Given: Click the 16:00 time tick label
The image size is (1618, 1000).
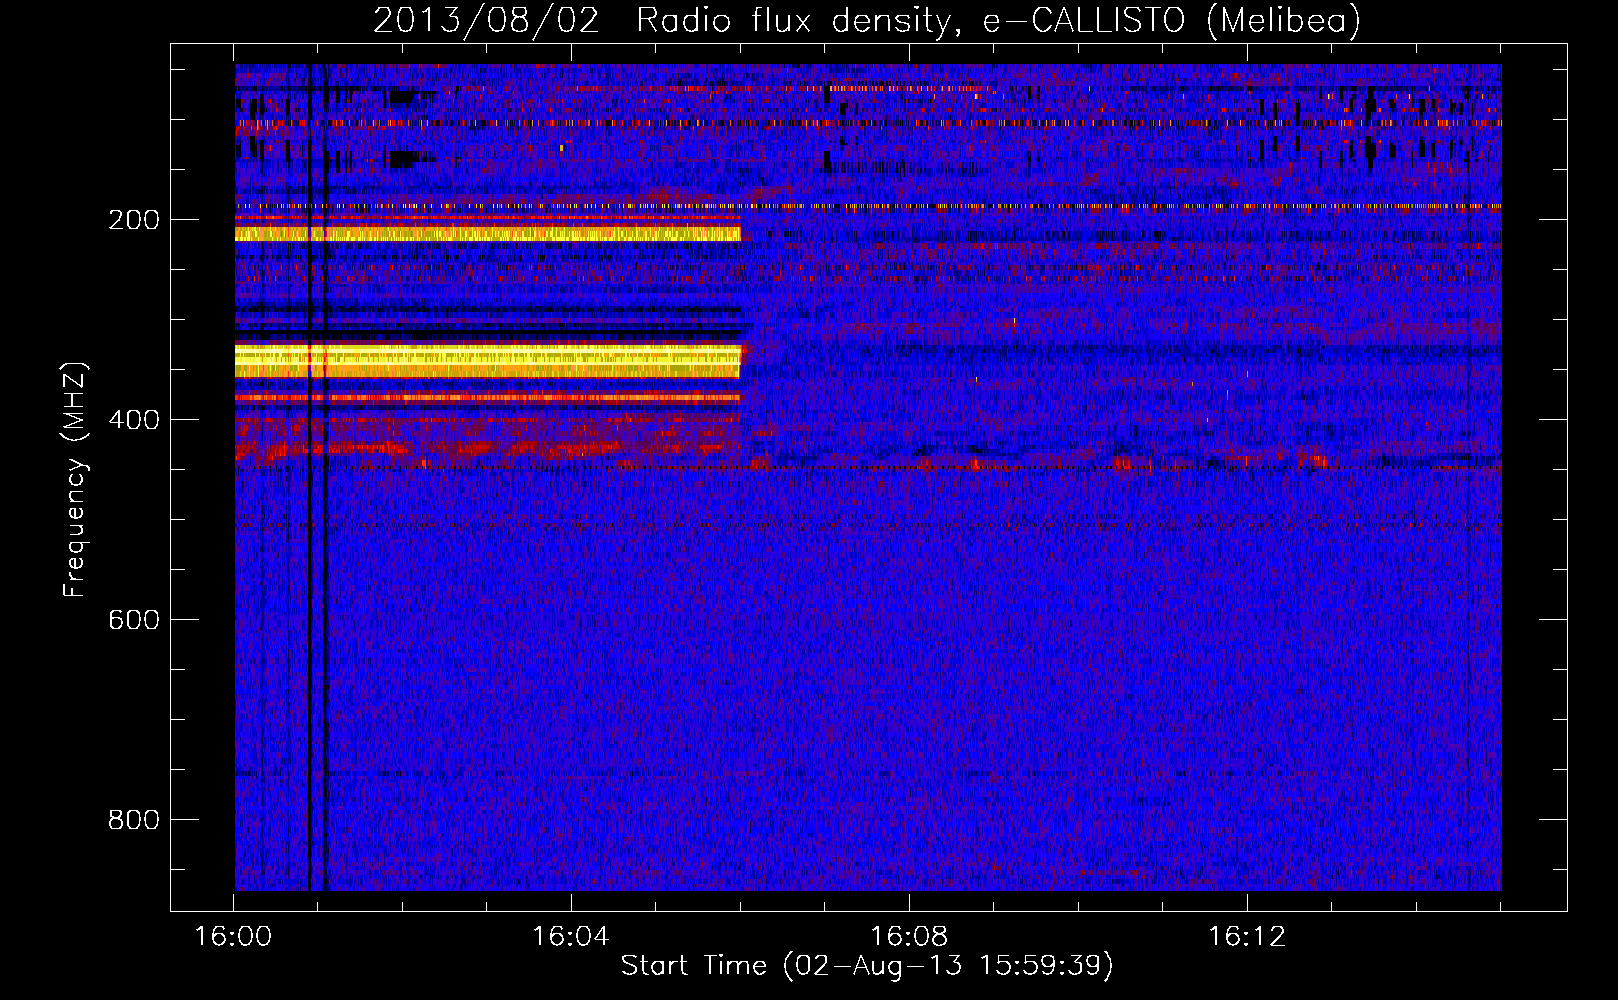Looking at the screenshot, I should [x=233, y=936].
